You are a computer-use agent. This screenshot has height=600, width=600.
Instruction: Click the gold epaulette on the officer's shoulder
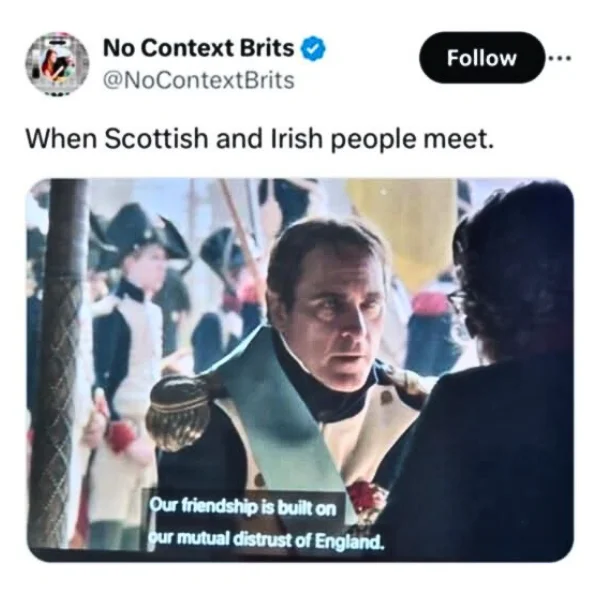179,412
